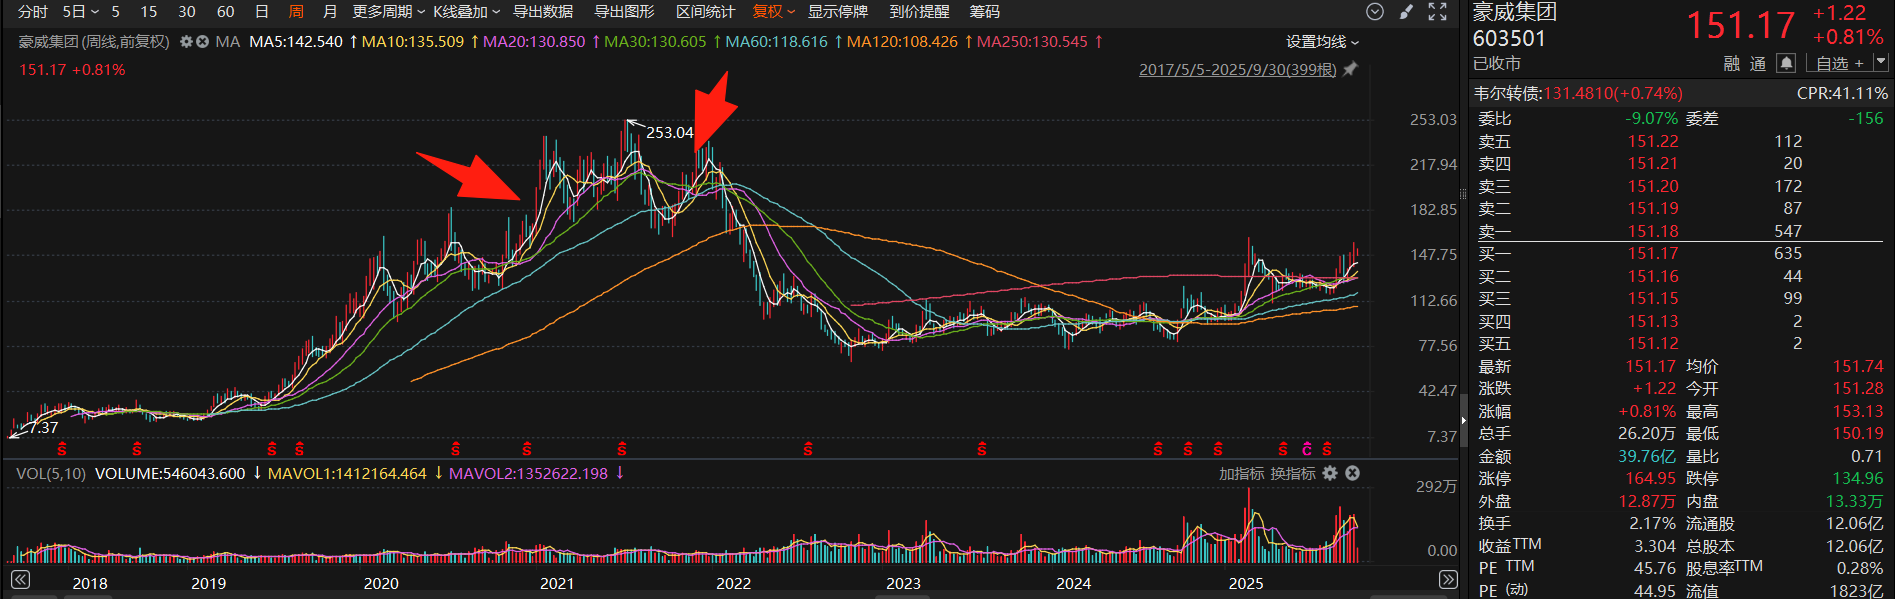Image resolution: width=1895 pixels, height=599 pixels.
Task: Open VOL indicator settings gear
Action: (x=1330, y=473)
